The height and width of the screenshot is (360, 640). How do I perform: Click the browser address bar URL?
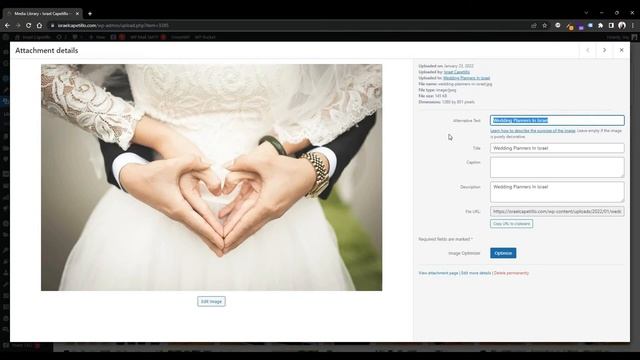(x=113, y=25)
